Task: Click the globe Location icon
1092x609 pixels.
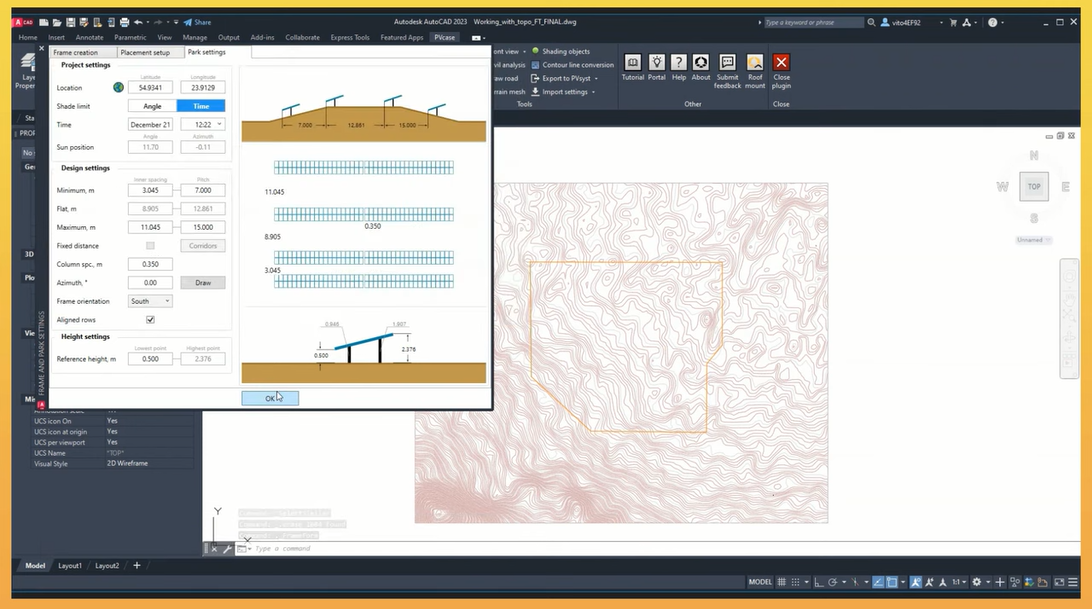Action: pyautogui.click(x=118, y=88)
